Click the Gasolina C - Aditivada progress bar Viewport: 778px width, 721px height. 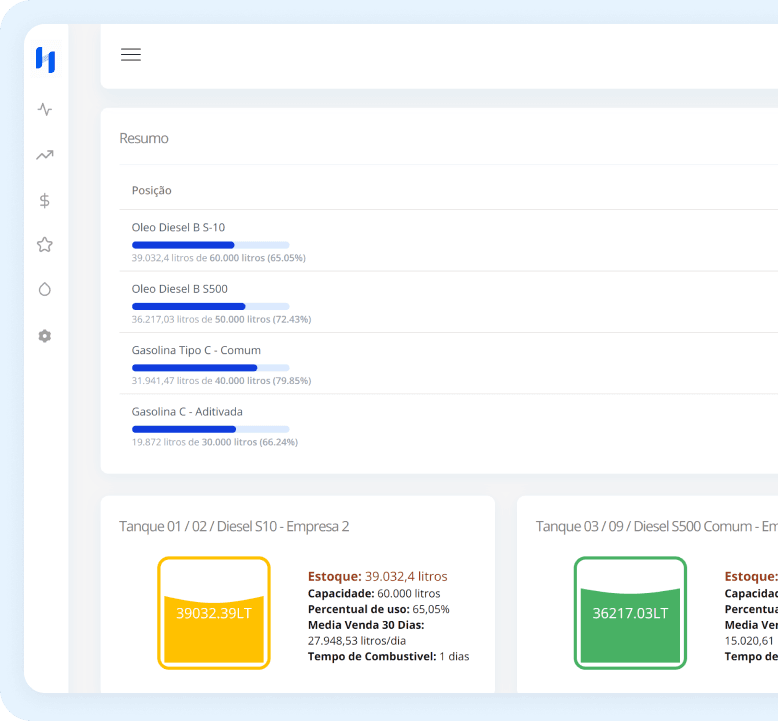point(210,429)
